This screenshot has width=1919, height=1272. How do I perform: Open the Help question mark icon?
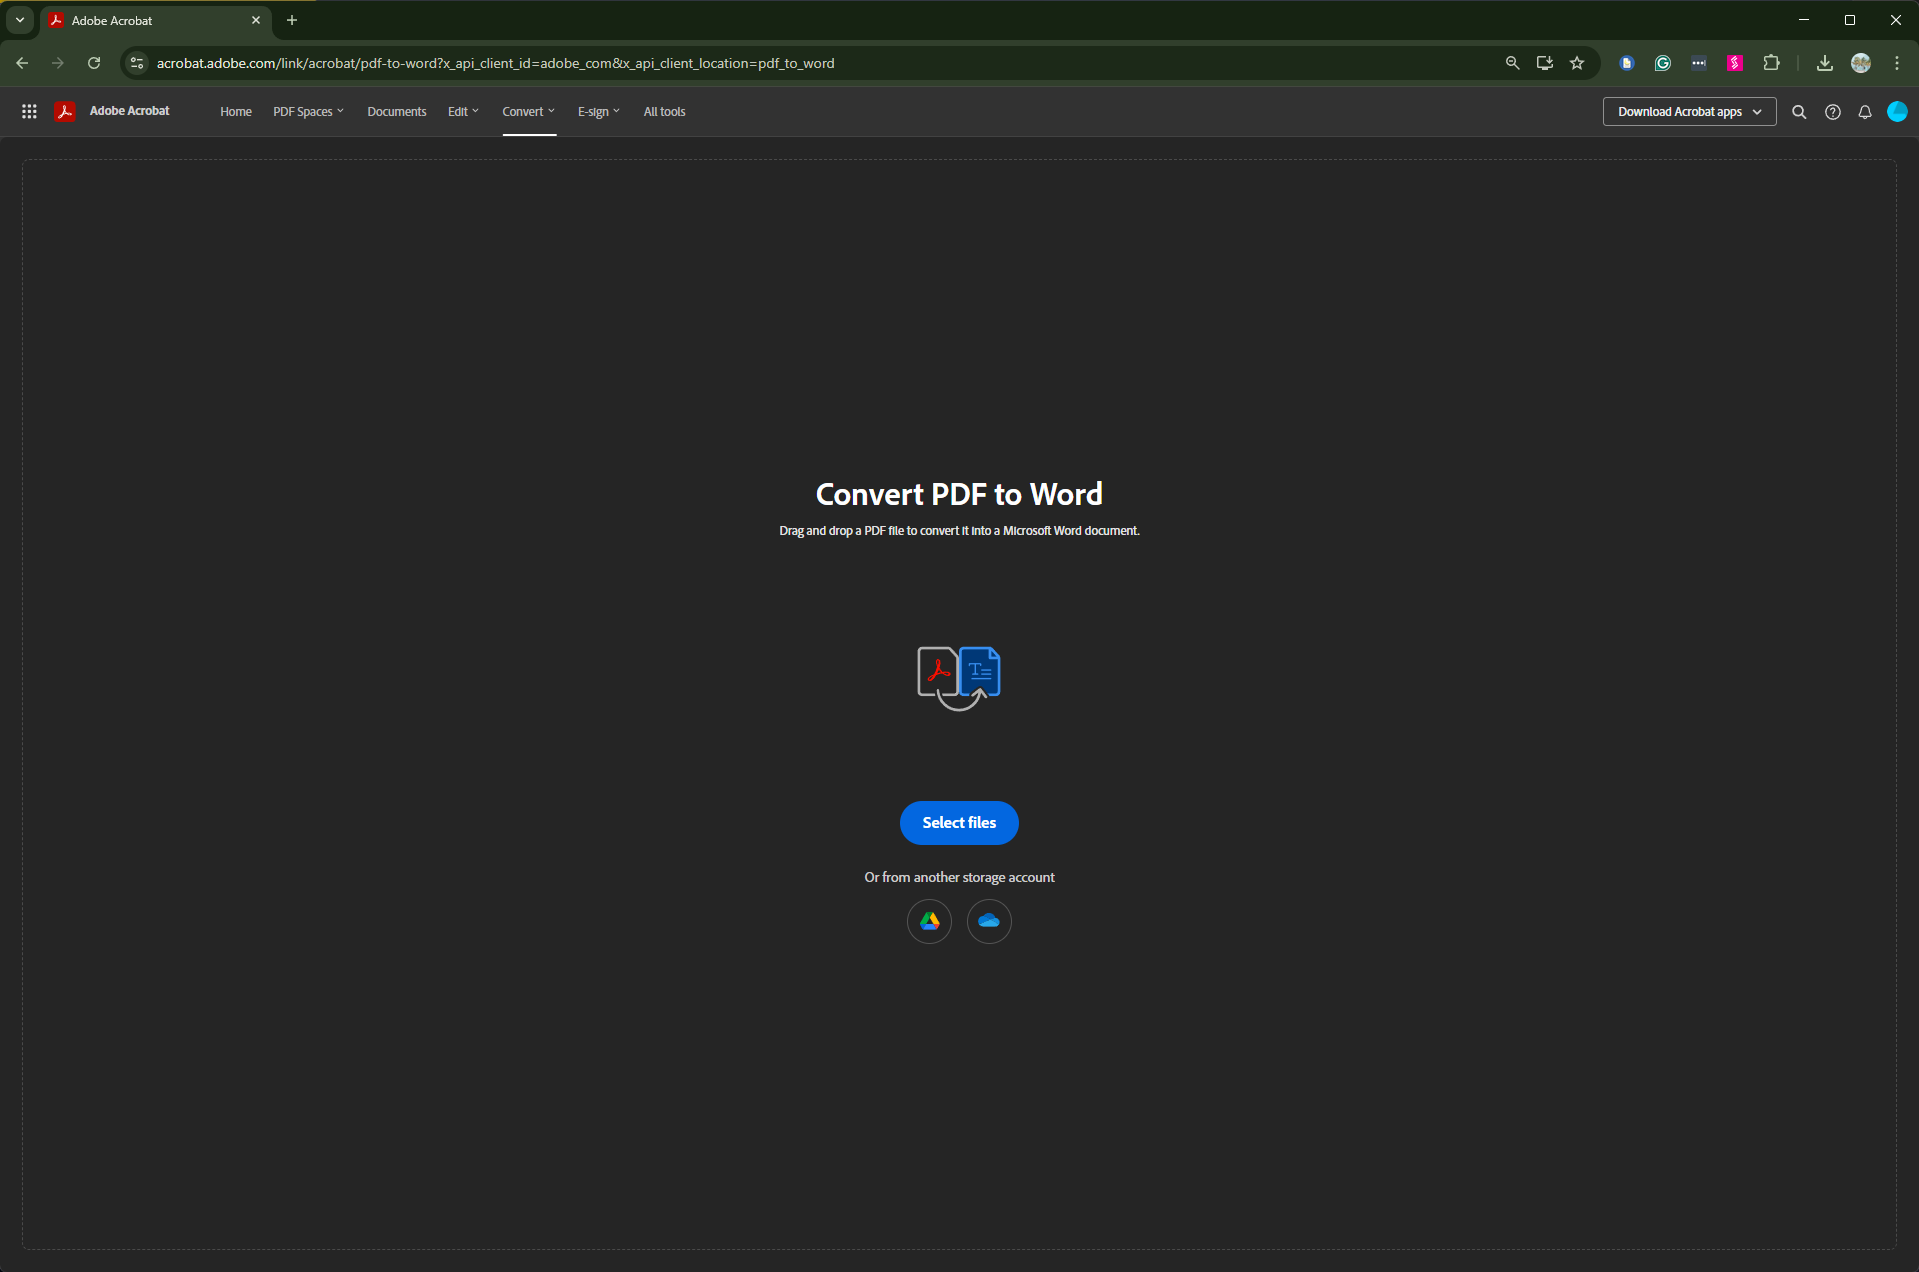point(1833,112)
